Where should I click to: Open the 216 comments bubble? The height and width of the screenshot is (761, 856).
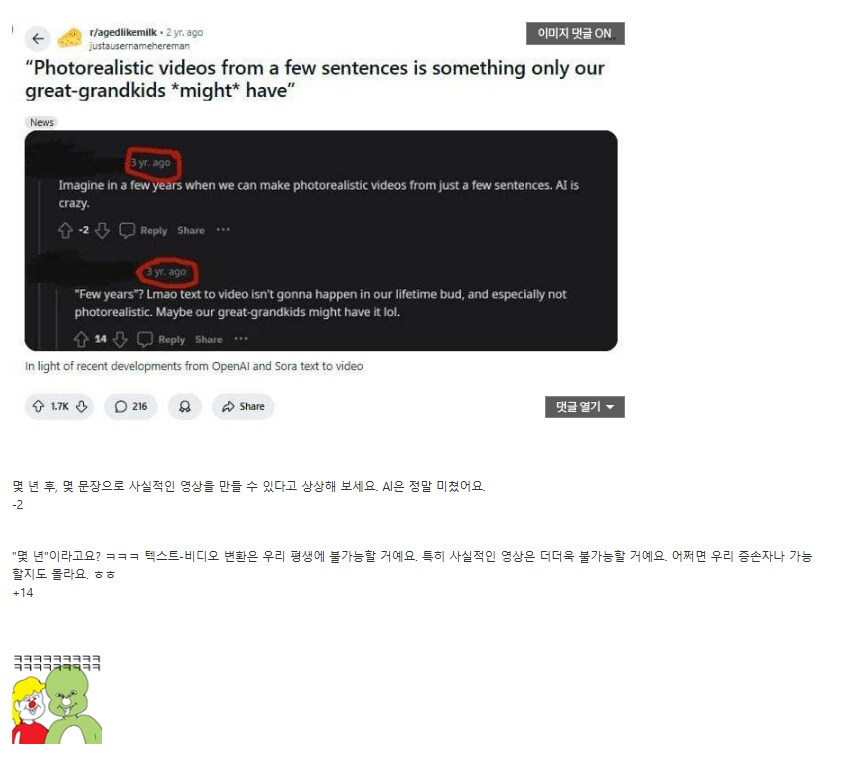(x=130, y=407)
